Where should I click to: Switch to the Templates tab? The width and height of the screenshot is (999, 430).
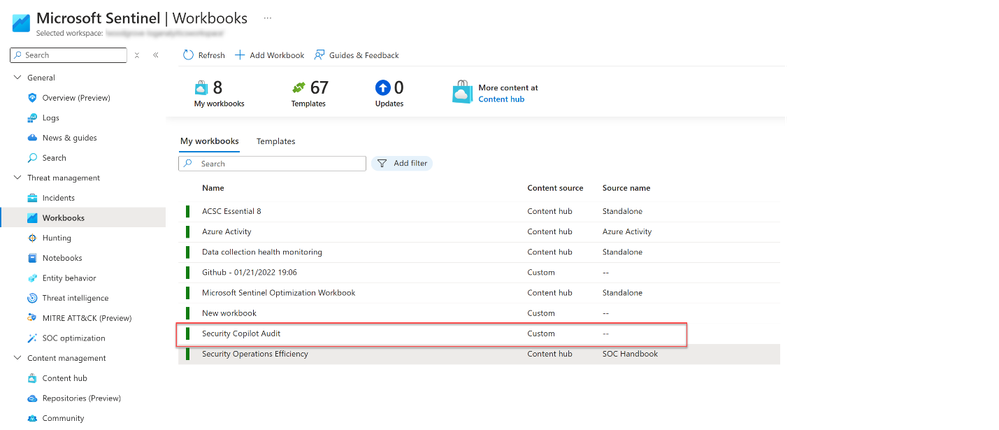[x=276, y=141]
